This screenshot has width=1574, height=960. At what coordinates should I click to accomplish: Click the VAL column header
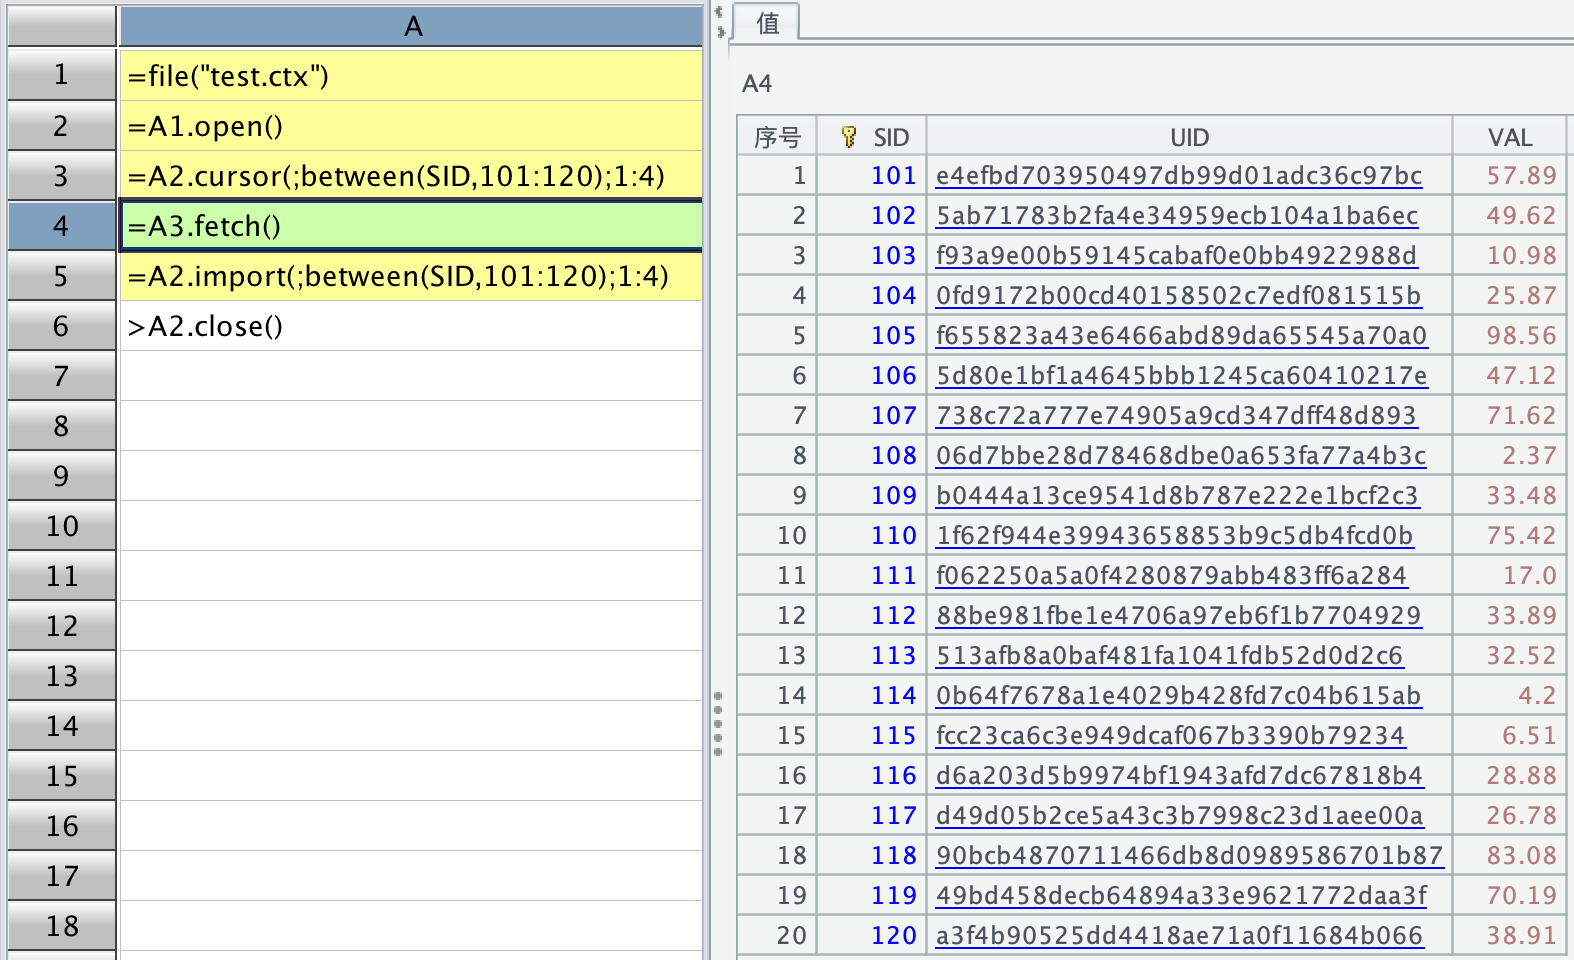1509,137
